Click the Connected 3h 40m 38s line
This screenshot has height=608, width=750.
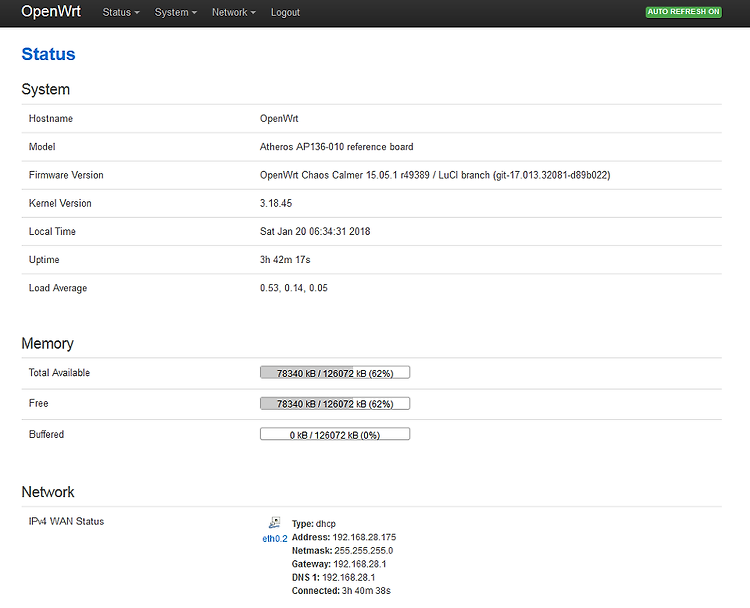click(x=342, y=591)
